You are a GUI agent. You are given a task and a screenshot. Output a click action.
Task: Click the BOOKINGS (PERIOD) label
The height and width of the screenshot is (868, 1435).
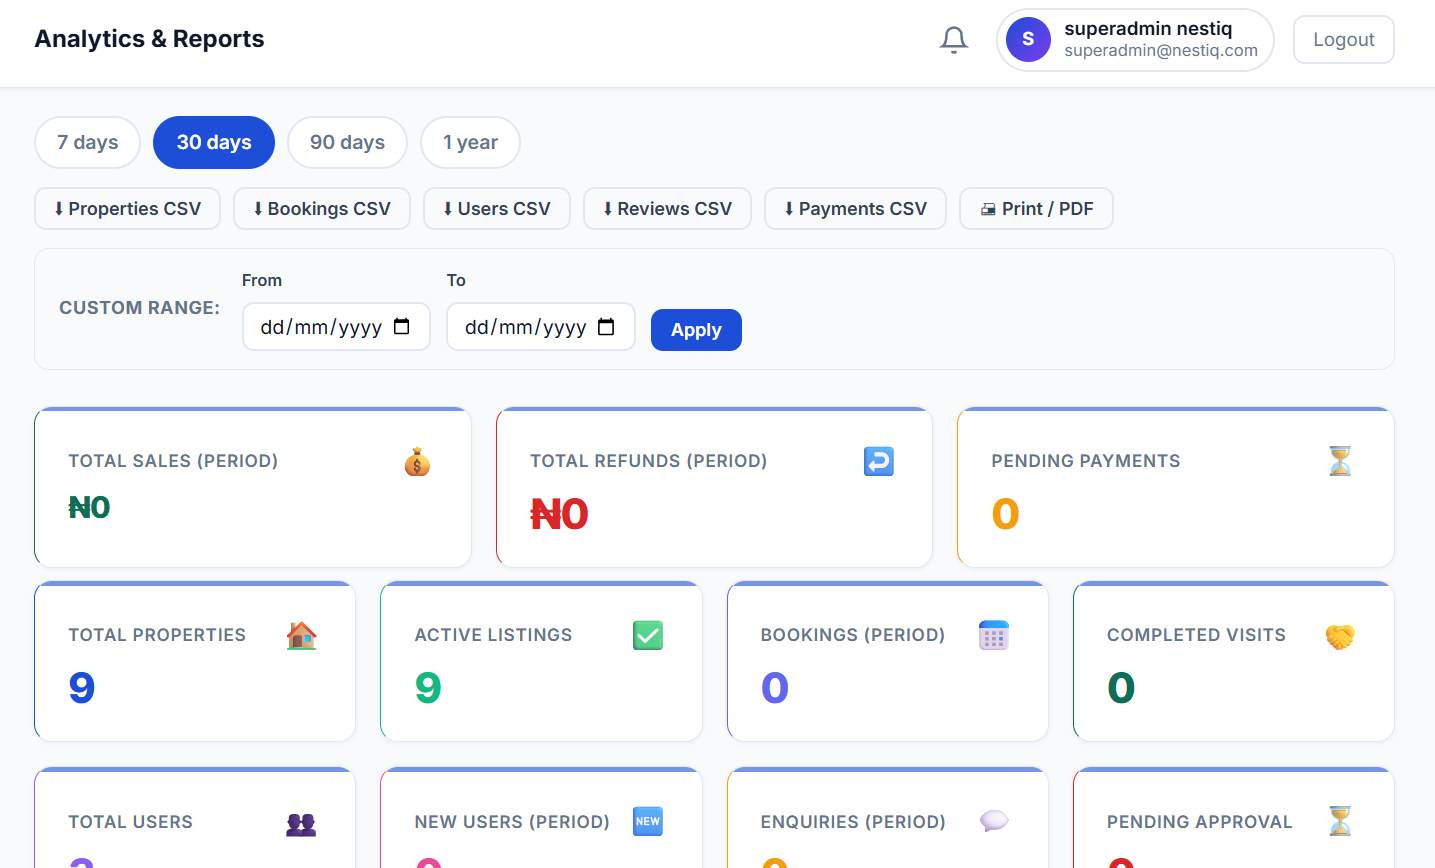[x=853, y=635]
